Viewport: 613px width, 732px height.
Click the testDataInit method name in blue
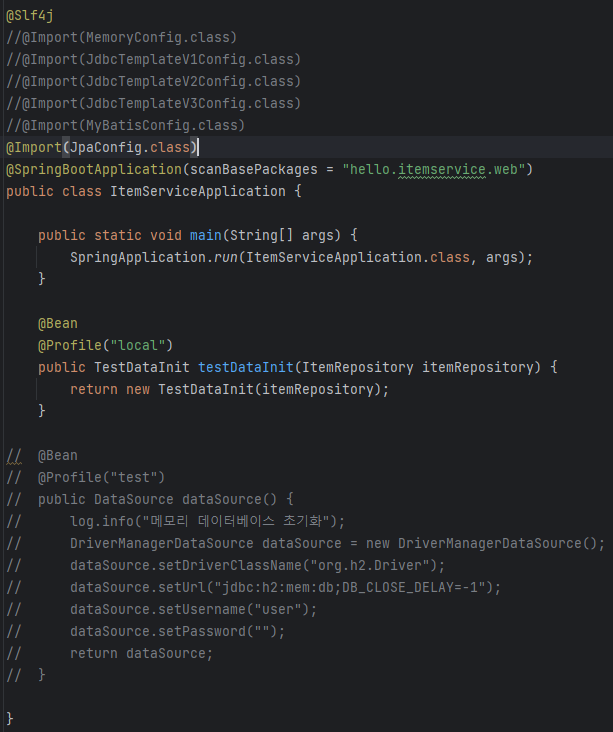pyautogui.click(x=246, y=367)
